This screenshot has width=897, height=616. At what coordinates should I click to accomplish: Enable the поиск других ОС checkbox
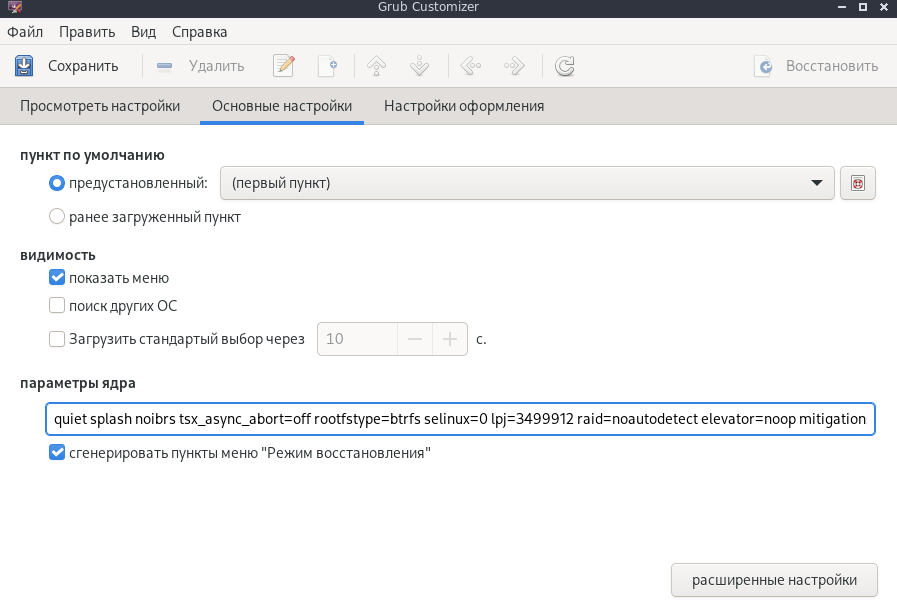(x=57, y=305)
